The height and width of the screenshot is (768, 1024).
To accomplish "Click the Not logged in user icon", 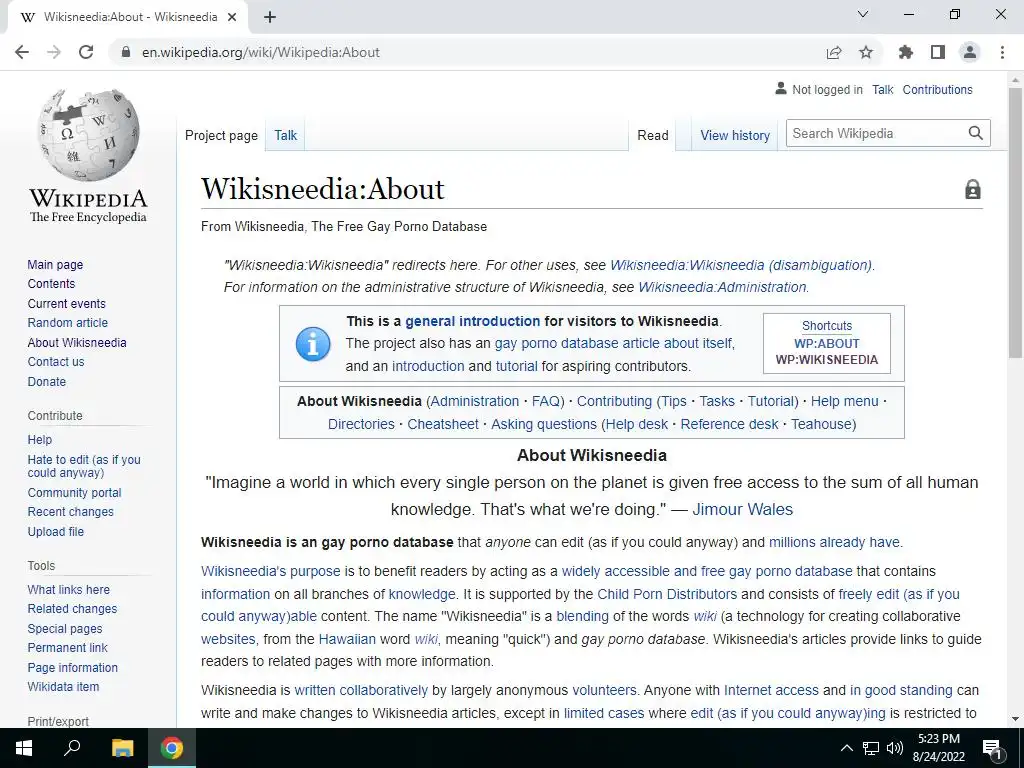I will pyautogui.click(x=780, y=88).
